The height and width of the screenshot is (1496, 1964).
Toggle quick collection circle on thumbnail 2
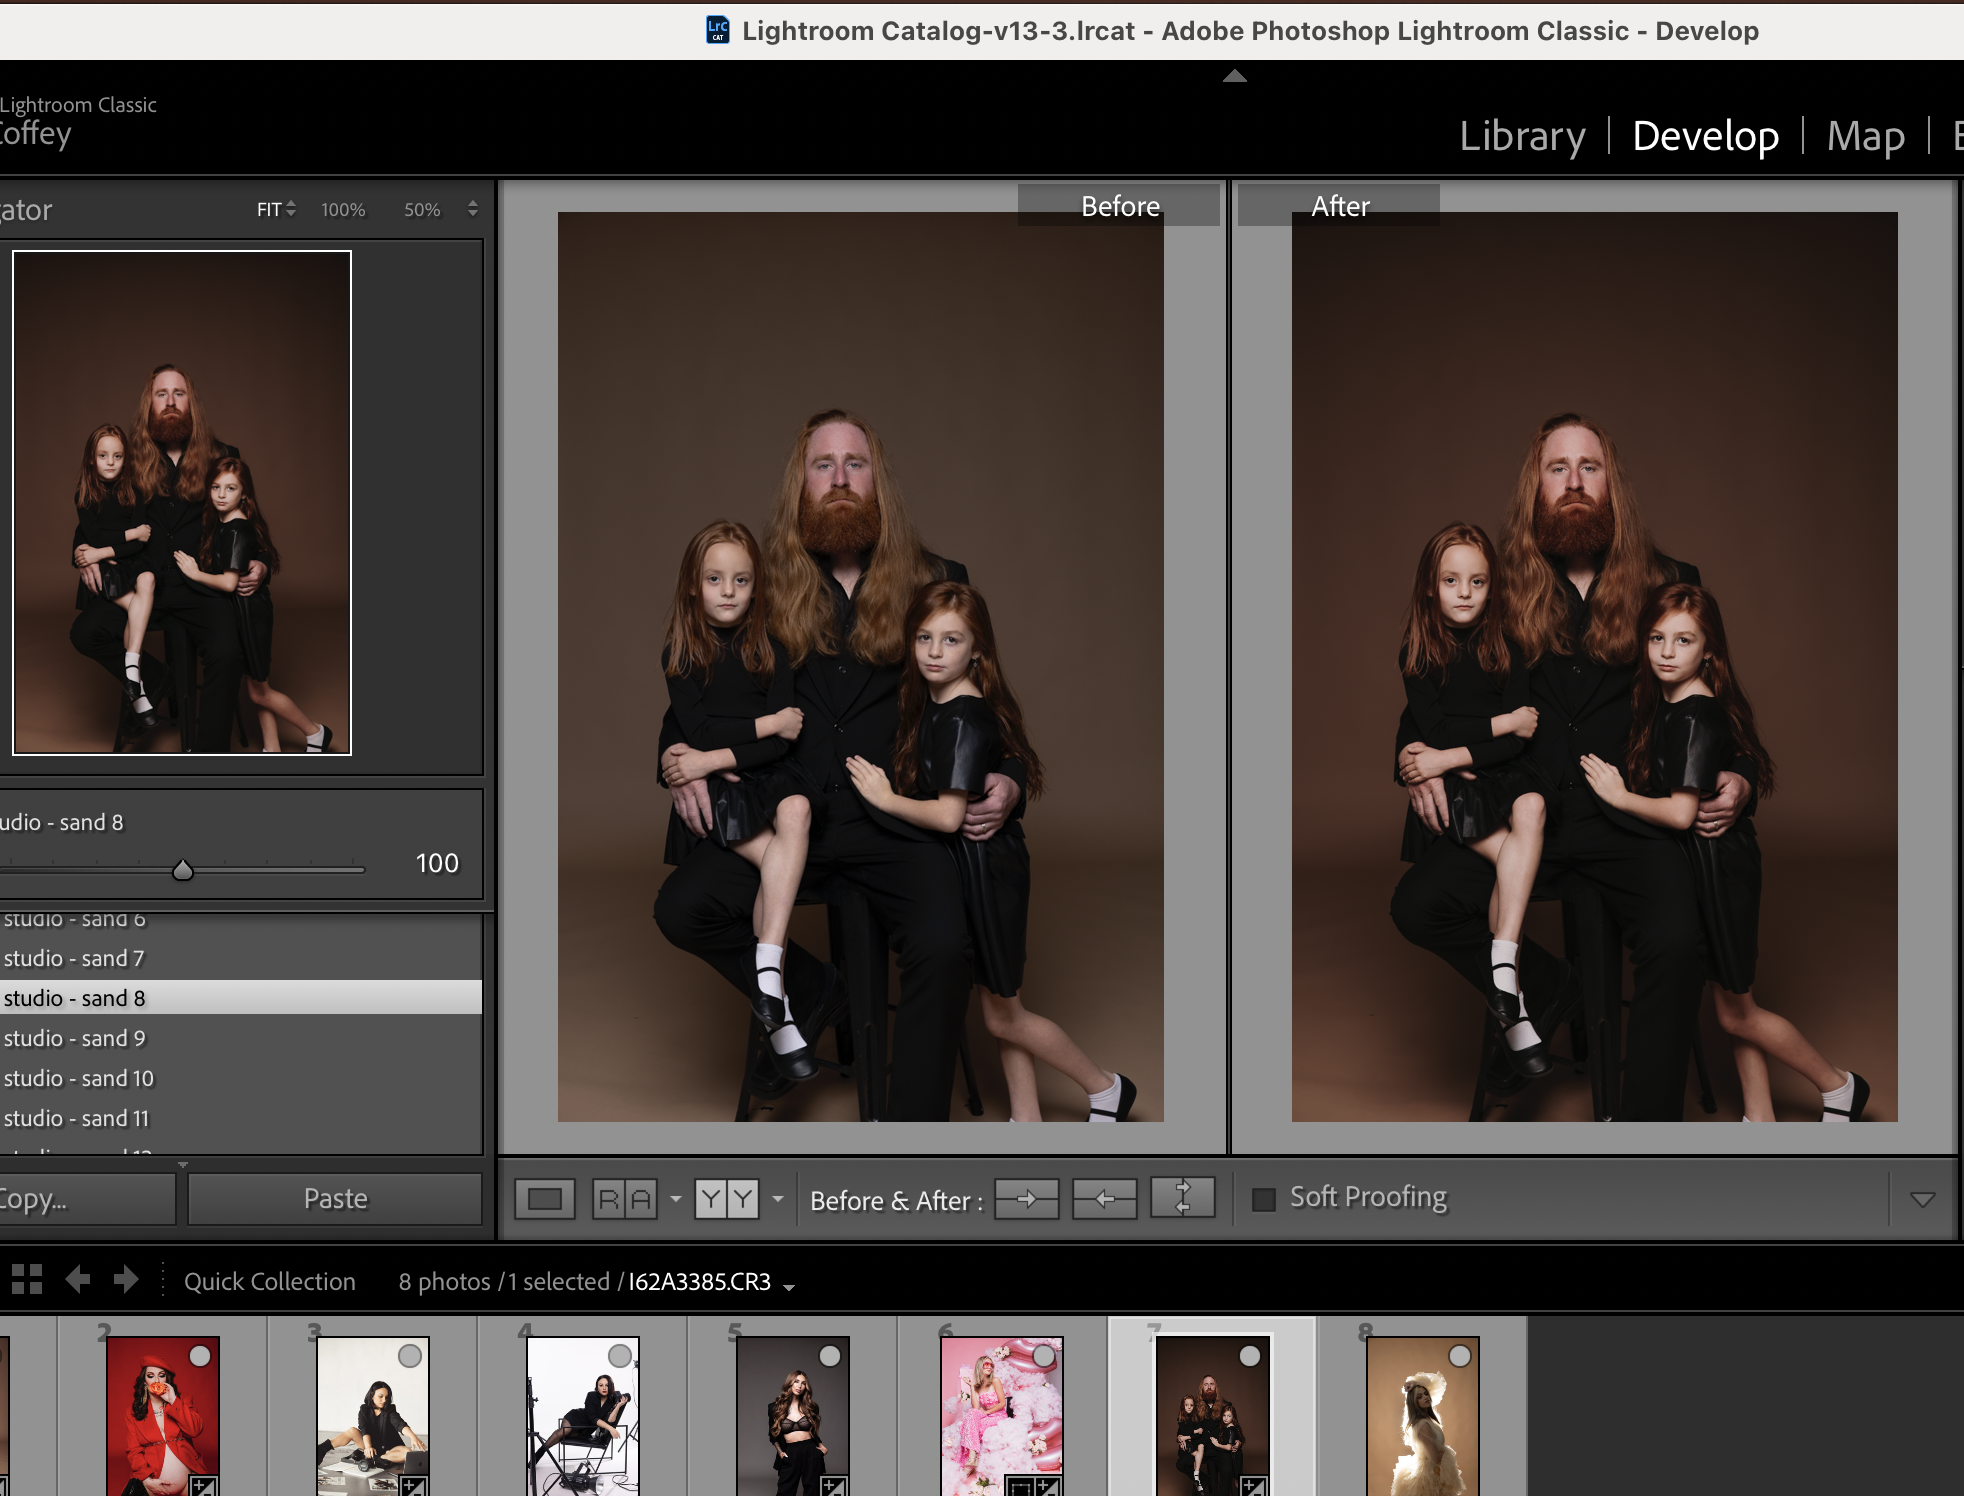[200, 1356]
